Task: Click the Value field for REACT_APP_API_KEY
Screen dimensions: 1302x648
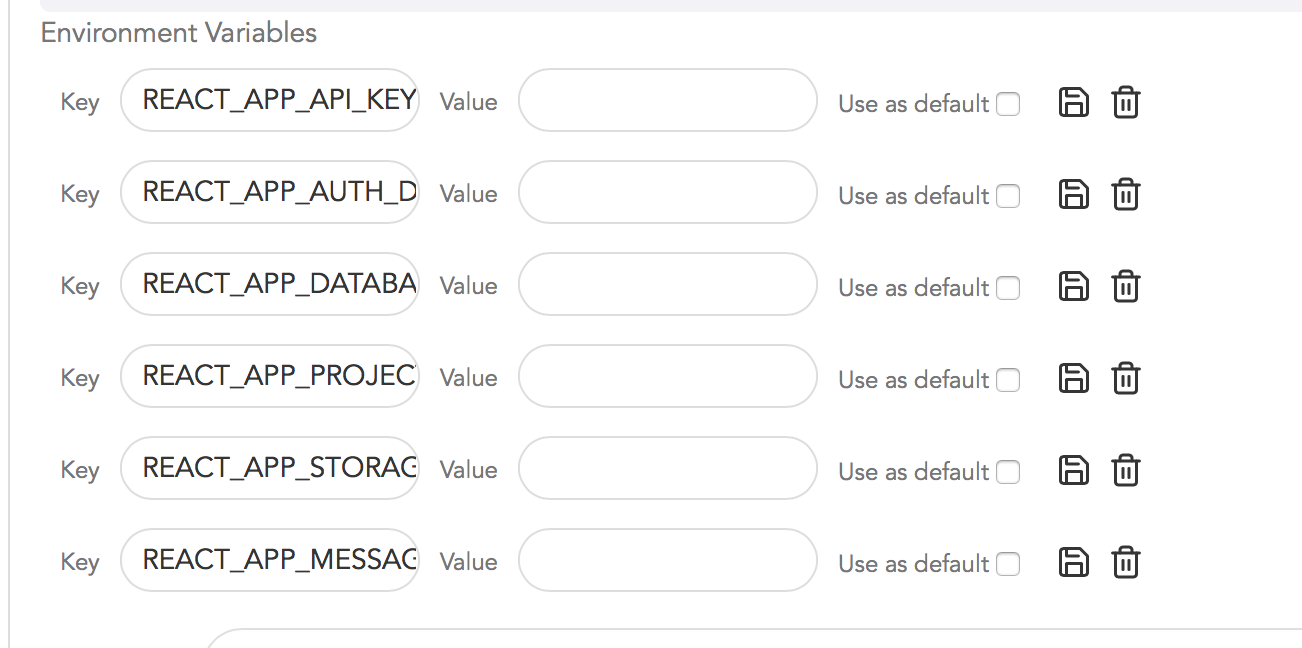Action: point(667,100)
